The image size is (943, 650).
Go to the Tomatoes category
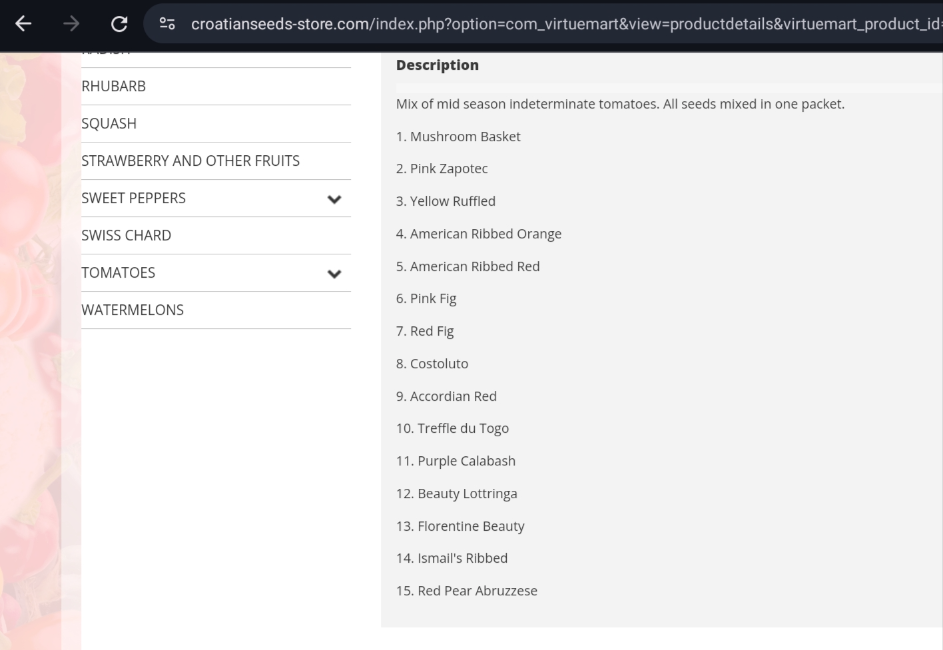[x=118, y=272]
